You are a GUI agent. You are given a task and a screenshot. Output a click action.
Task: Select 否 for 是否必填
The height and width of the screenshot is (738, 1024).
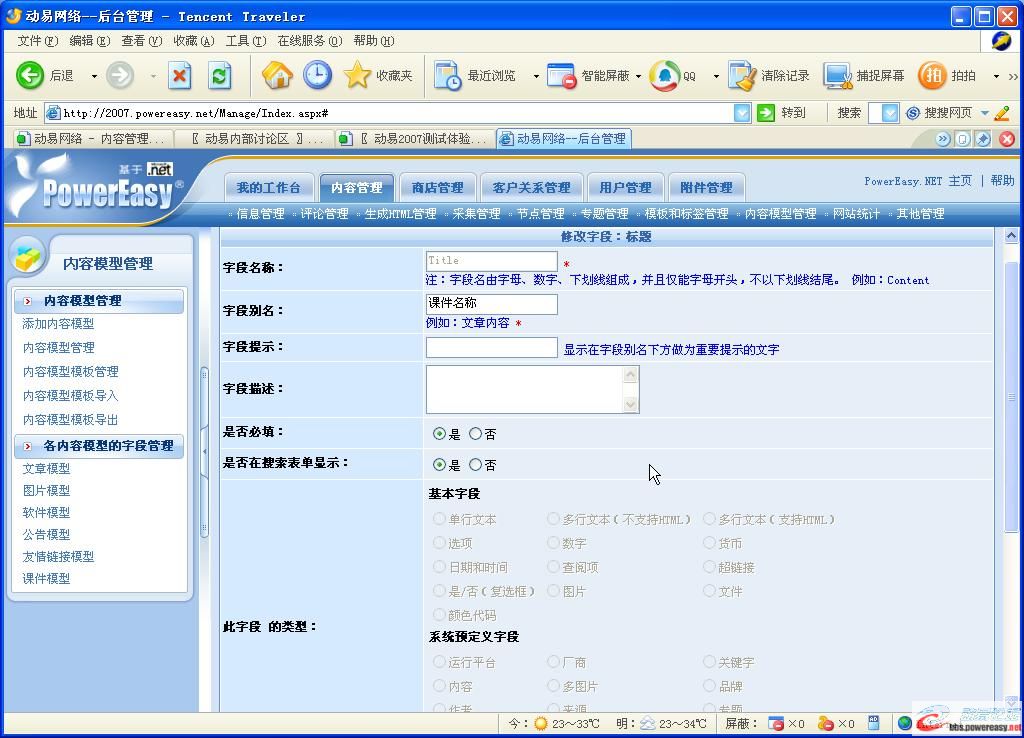pos(478,434)
